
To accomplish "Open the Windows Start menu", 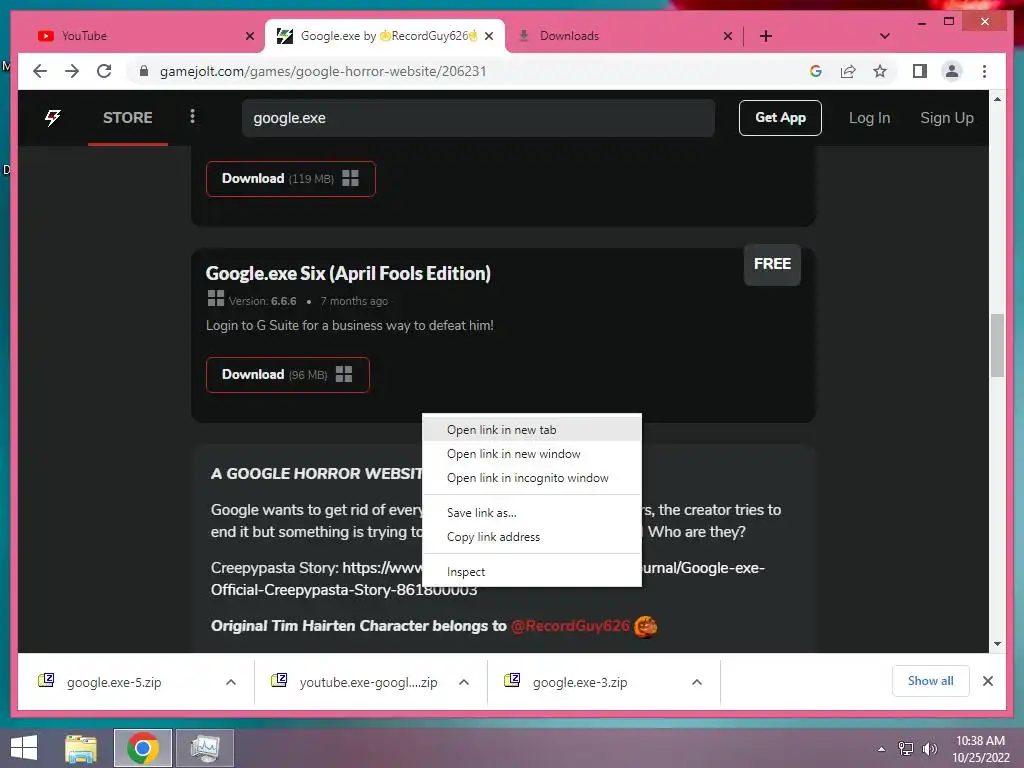I will (x=24, y=748).
